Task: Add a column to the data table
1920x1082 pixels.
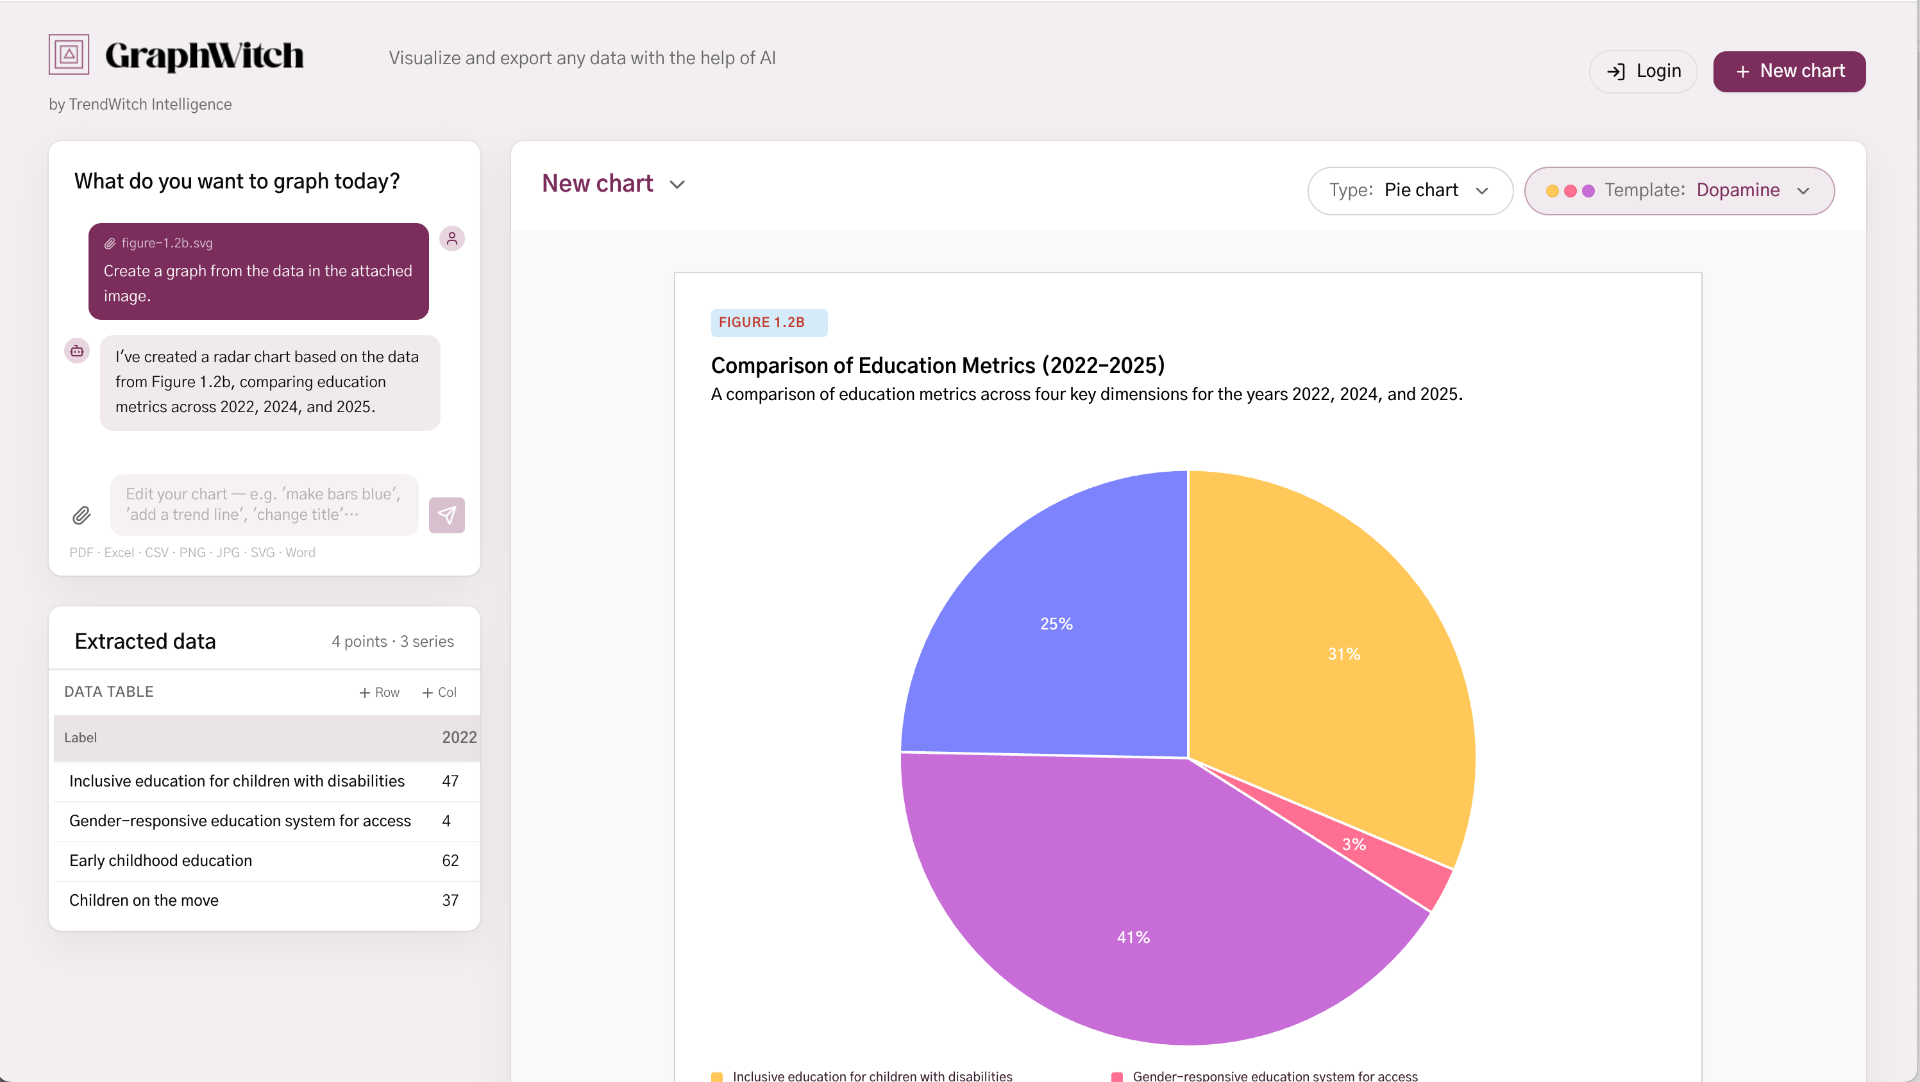Action: [x=439, y=692]
